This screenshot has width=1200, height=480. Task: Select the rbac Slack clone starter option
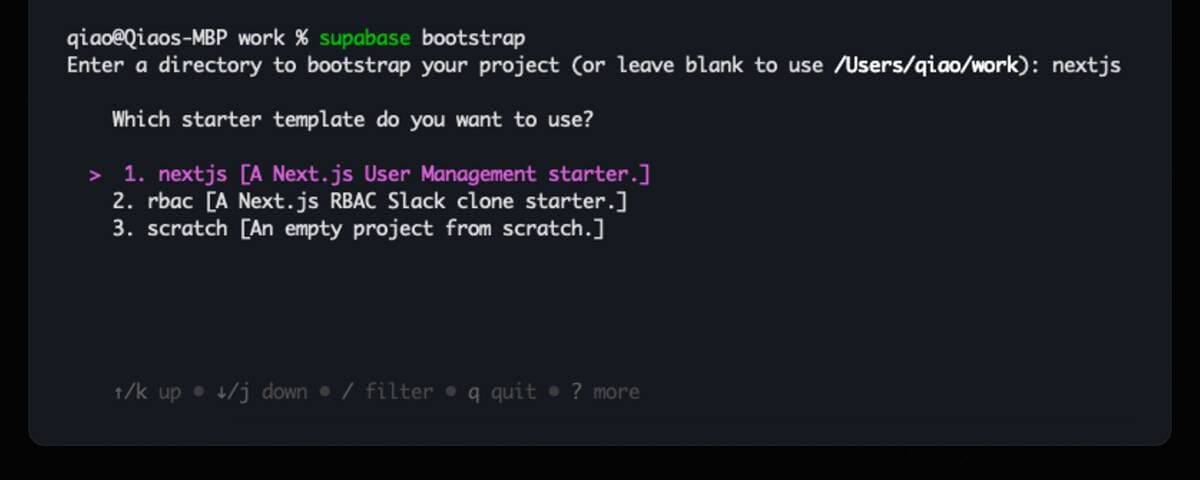pos(370,202)
